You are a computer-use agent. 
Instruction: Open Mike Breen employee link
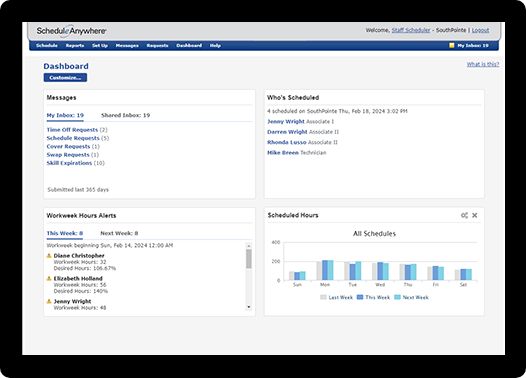pos(283,153)
